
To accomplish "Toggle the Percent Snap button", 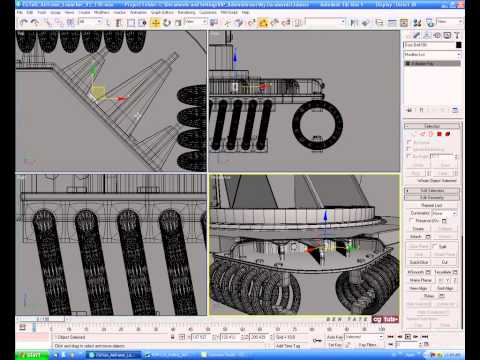I will [x=274, y=23].
